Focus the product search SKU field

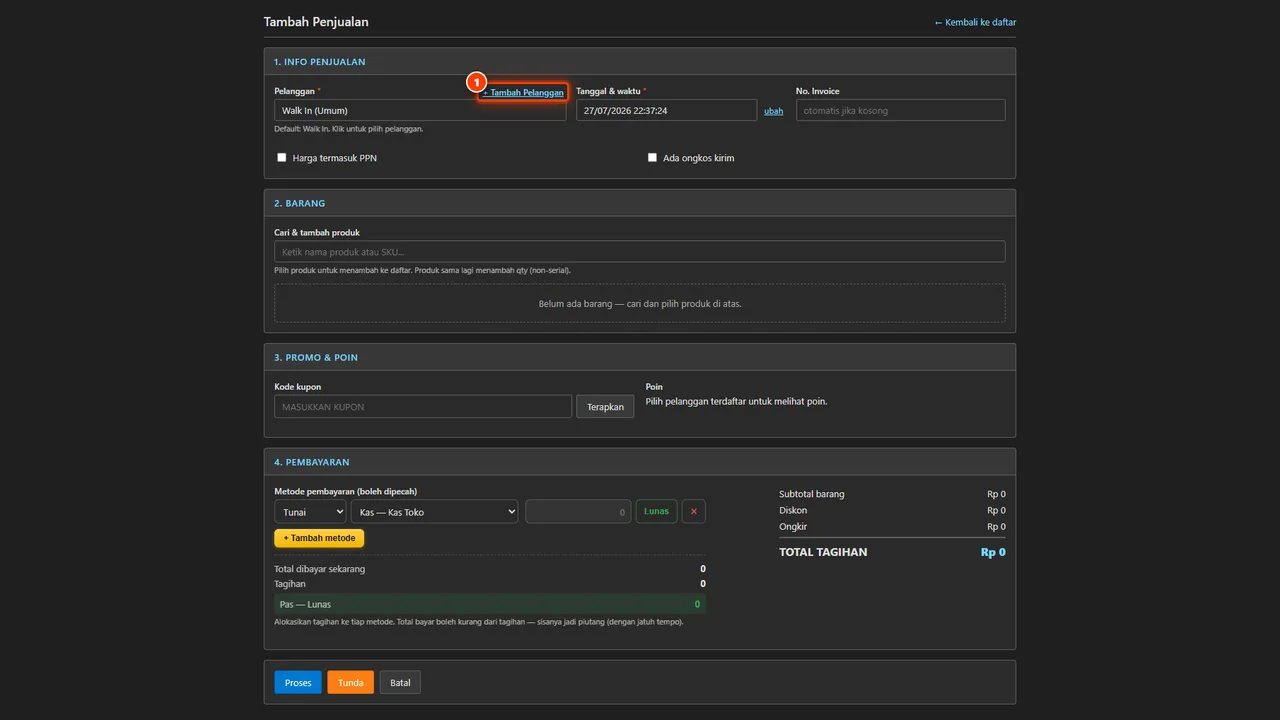pyautogui.click(x=640, y=252)
